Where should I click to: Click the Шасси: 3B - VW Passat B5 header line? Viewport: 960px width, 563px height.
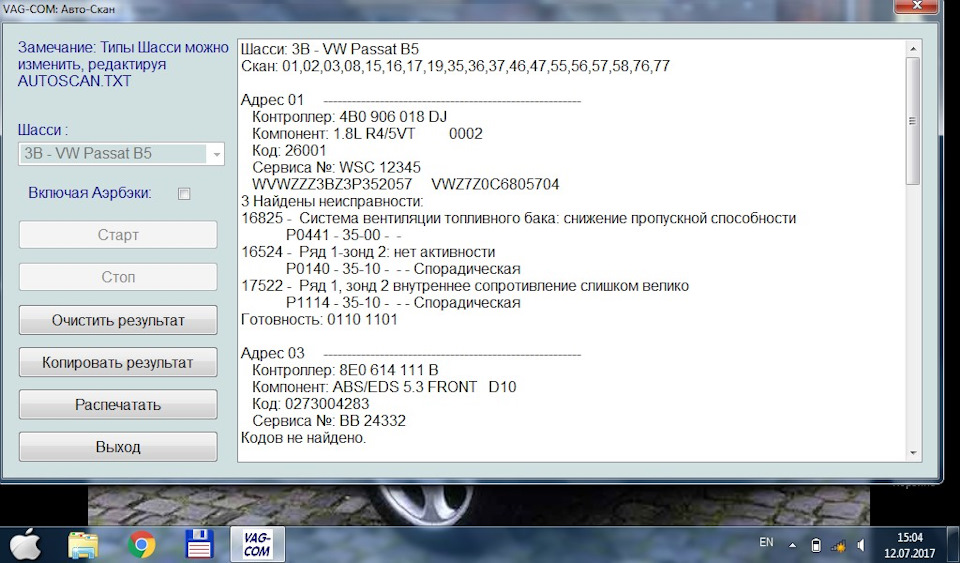[x=330, y=50]
